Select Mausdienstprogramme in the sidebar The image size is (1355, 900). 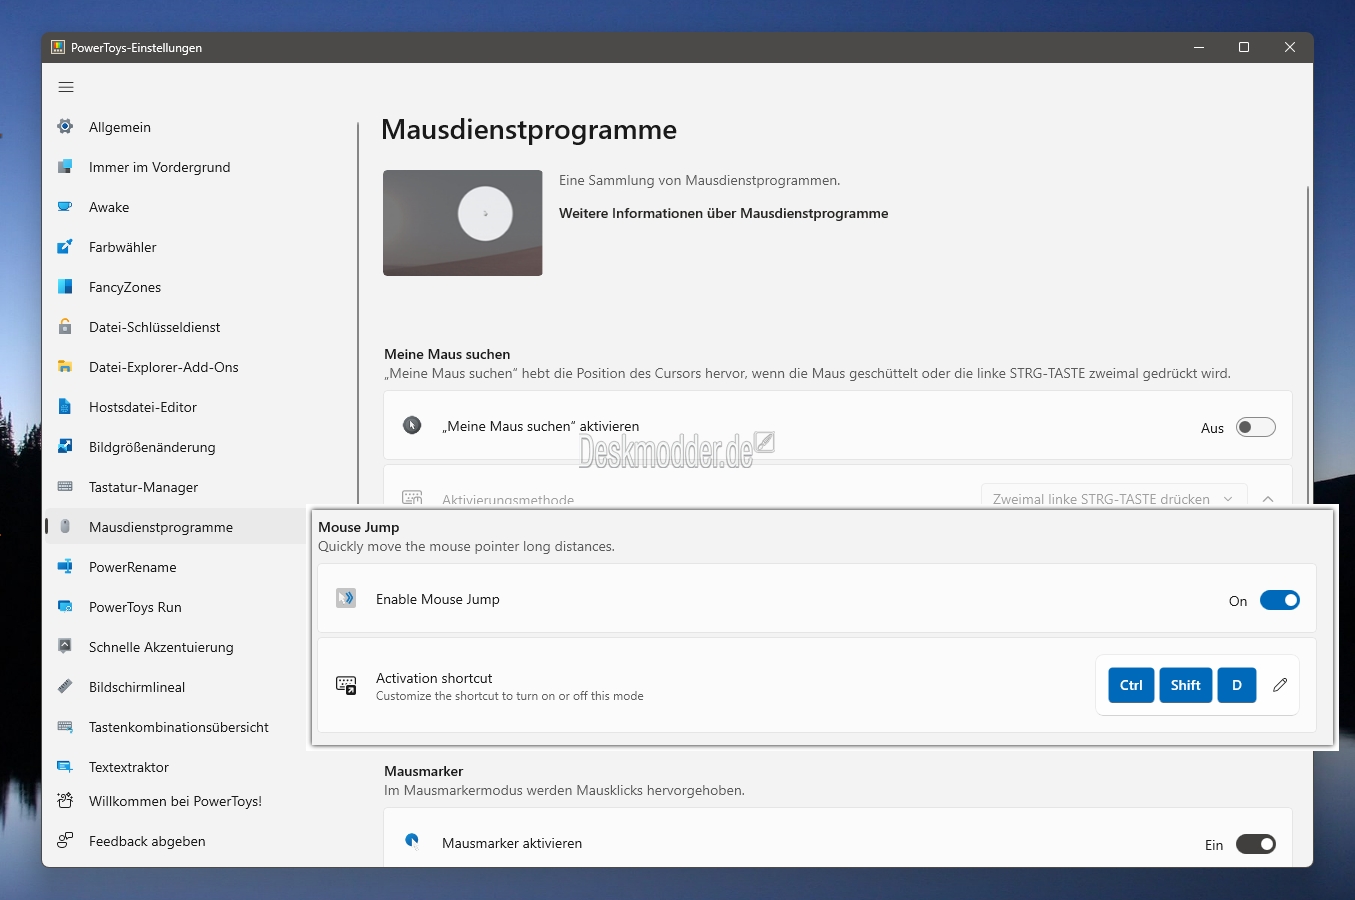click(175, 527)
